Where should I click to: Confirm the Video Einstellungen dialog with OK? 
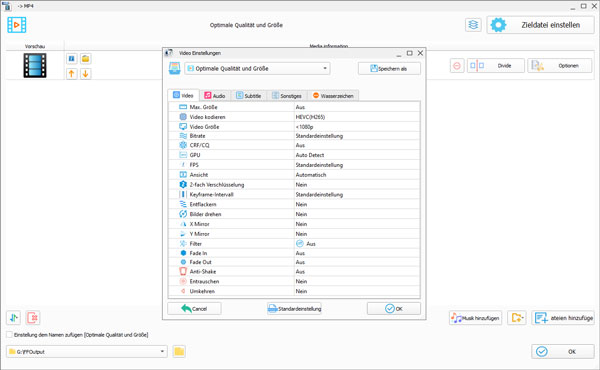[394, 308]
